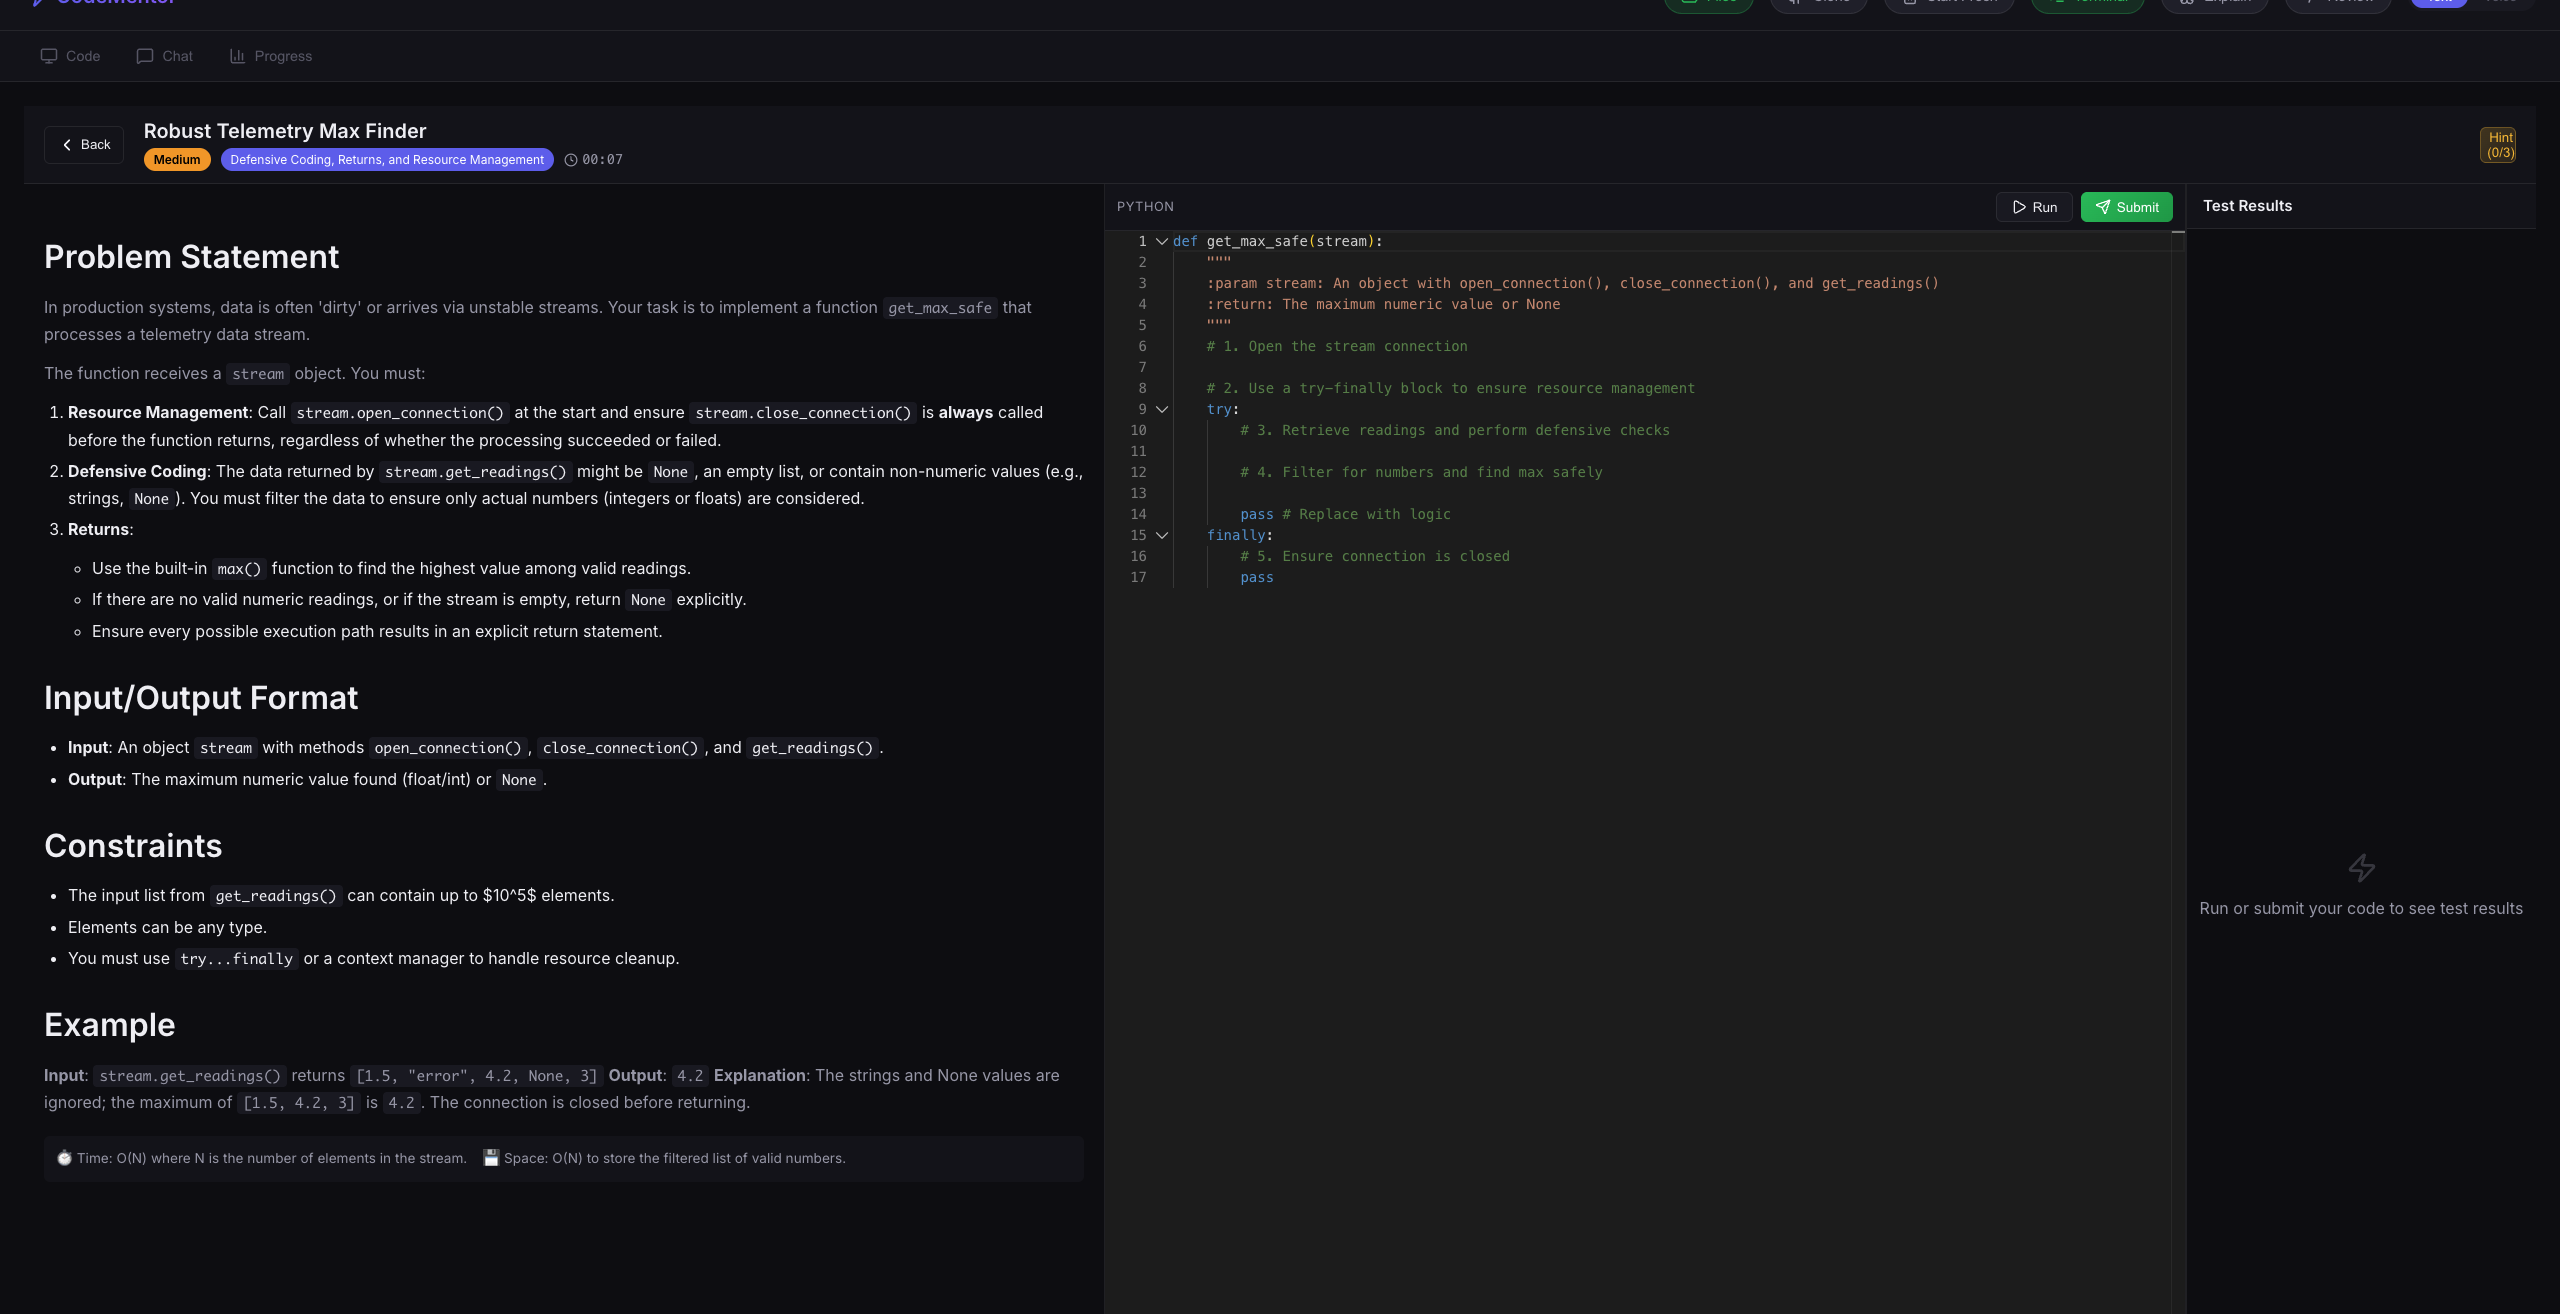This screenshot has height=1314, width=2560.
Task: Click the PYTHON language label
Action: click(x=1145, y=206)
